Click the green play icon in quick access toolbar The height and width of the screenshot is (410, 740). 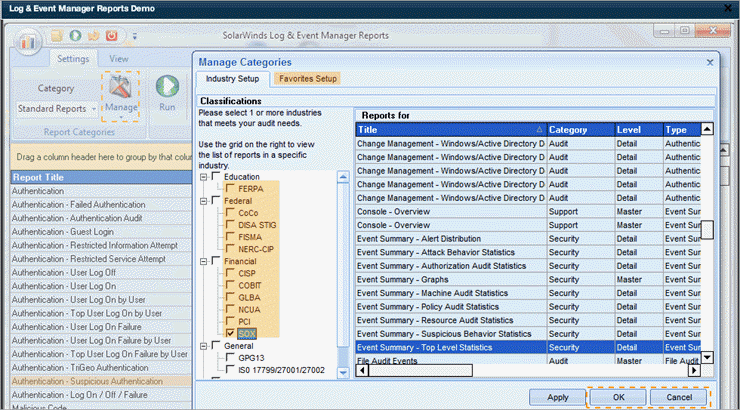pos(75,36)
